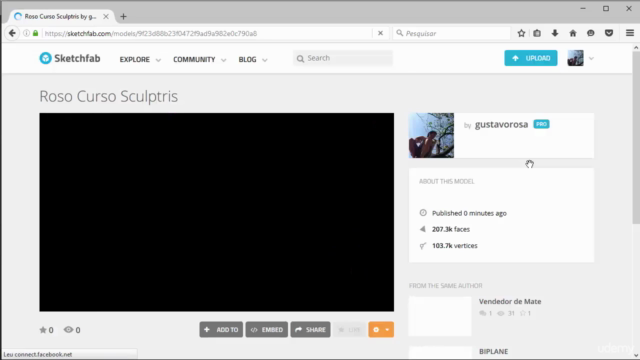640x360 pixels.
Task: Click the author avatar photo thumbnail
Action: 431,136
